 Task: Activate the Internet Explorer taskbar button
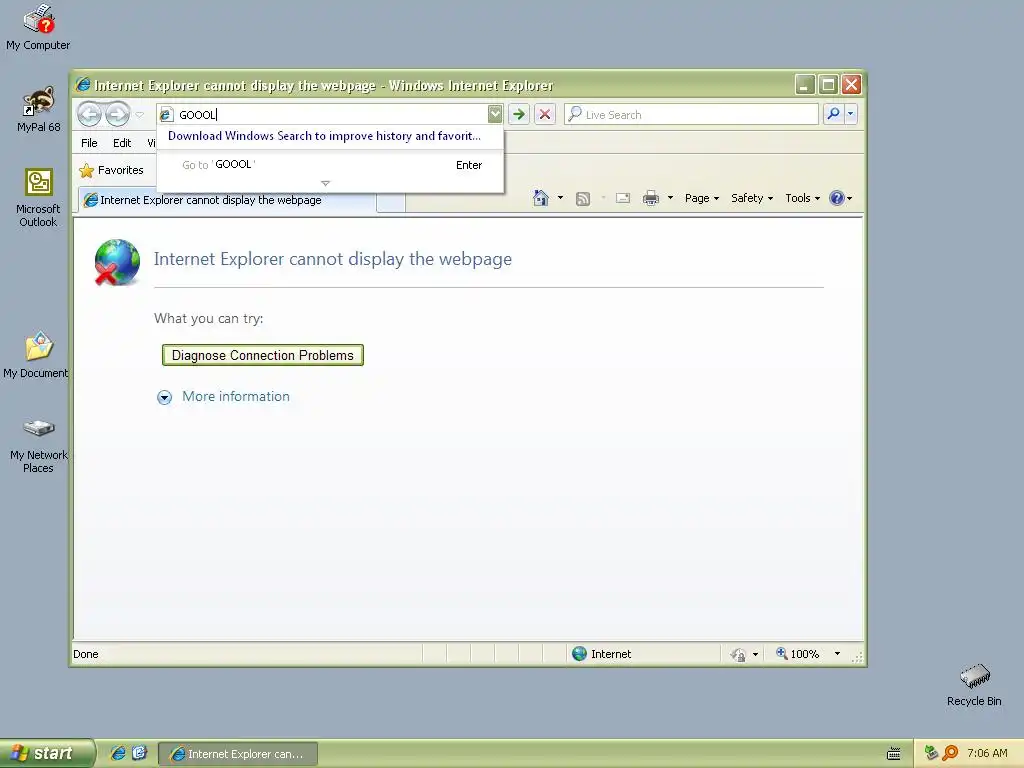click(238, 754)
